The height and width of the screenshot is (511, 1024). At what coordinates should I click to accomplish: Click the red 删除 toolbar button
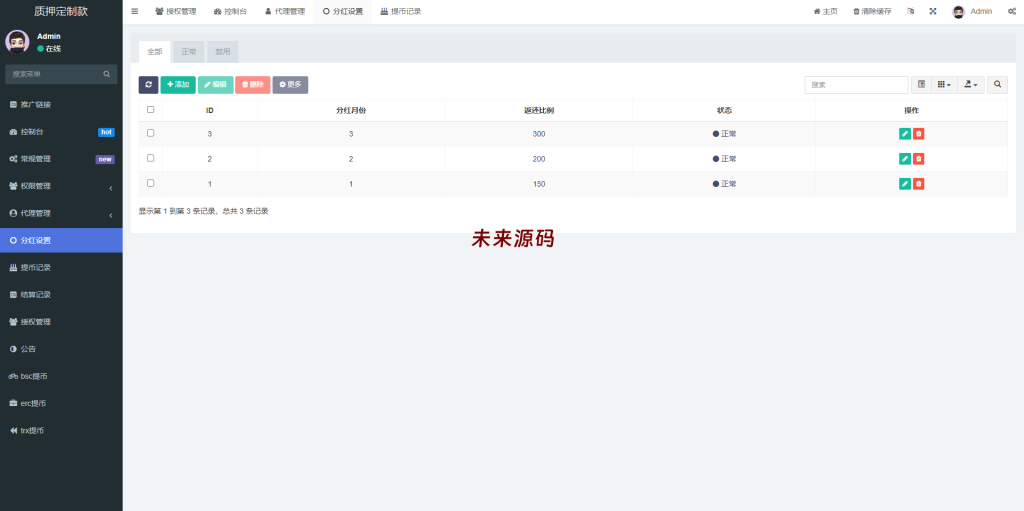click(x=253, y=85)
